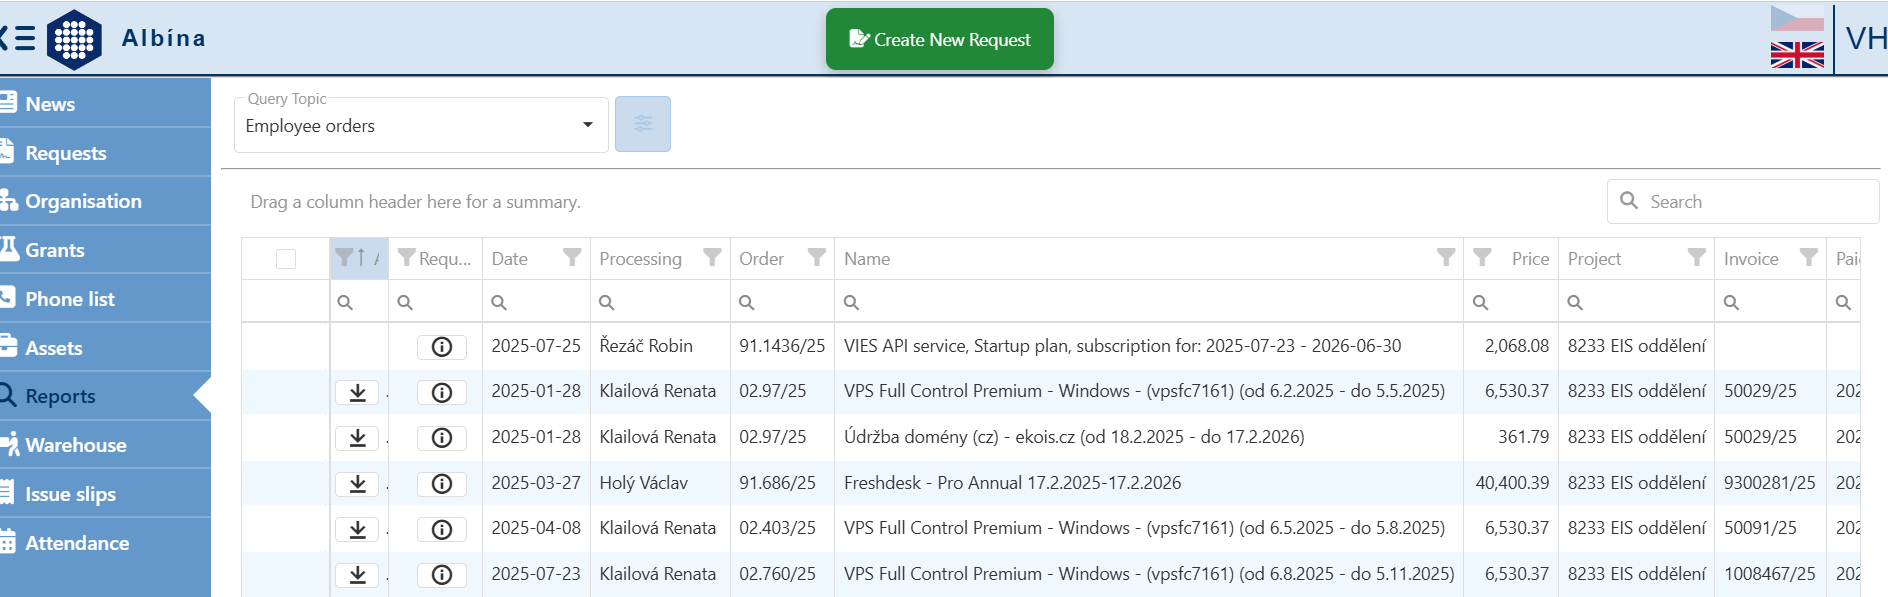Sort table by Date column header
The width and height of the screenshot is (1888, 597).
(509, 259)
